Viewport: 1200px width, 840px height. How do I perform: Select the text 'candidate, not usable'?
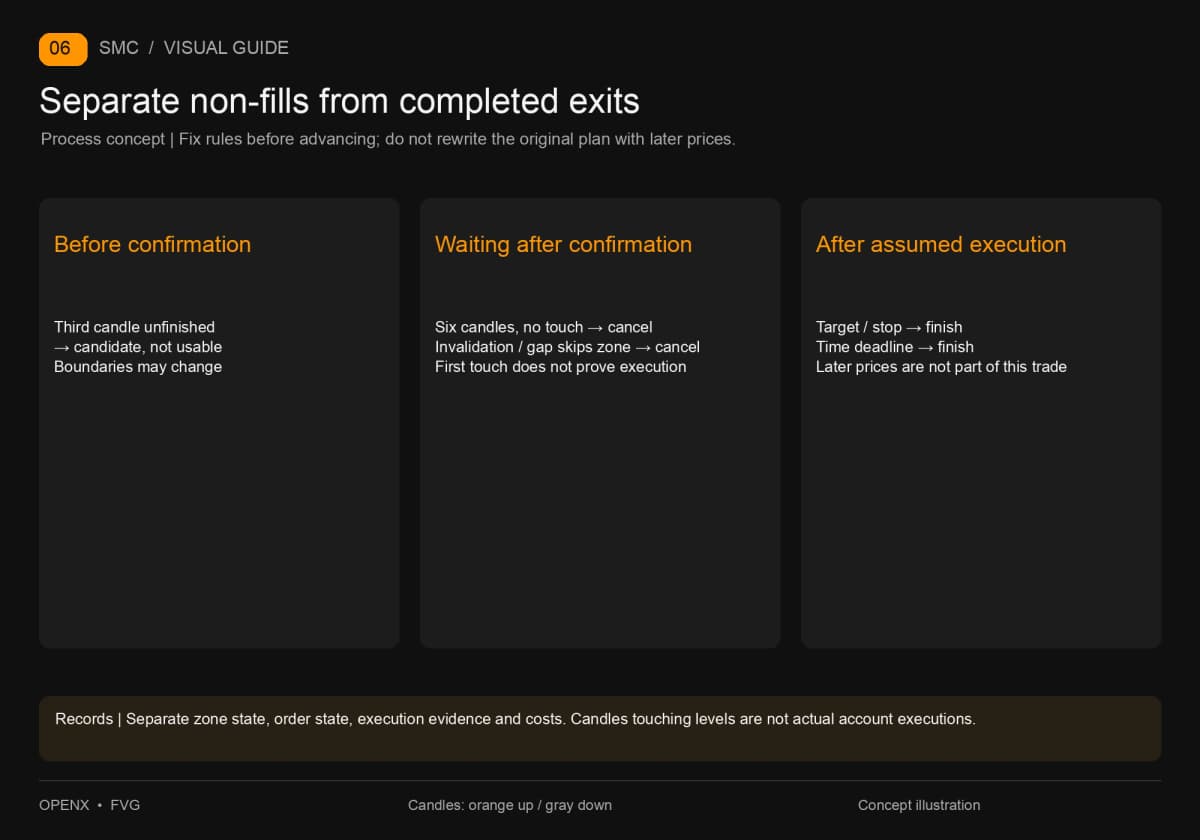tap(148, 347)
